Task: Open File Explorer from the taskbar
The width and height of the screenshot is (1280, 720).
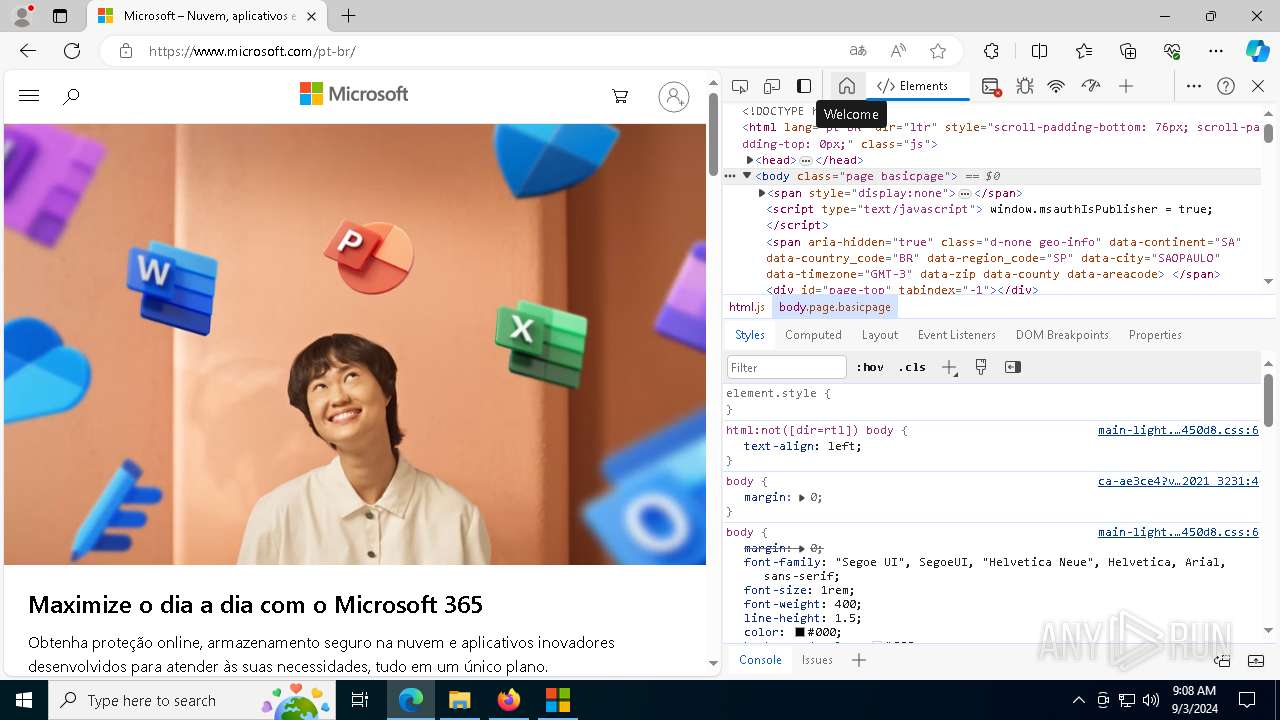Action: pyautogui.click(x=460, y=700)
